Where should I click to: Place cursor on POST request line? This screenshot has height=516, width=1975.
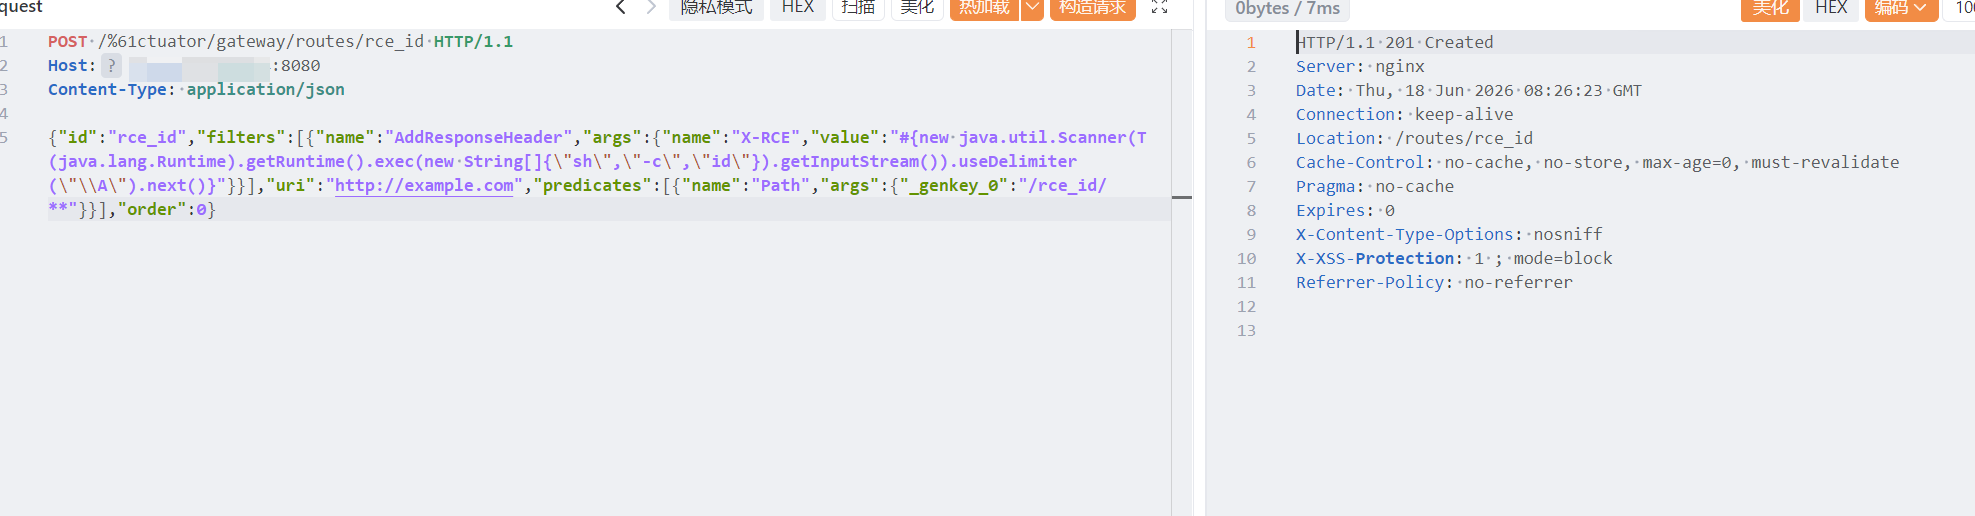pyautogui.click(x=280, y=42)
